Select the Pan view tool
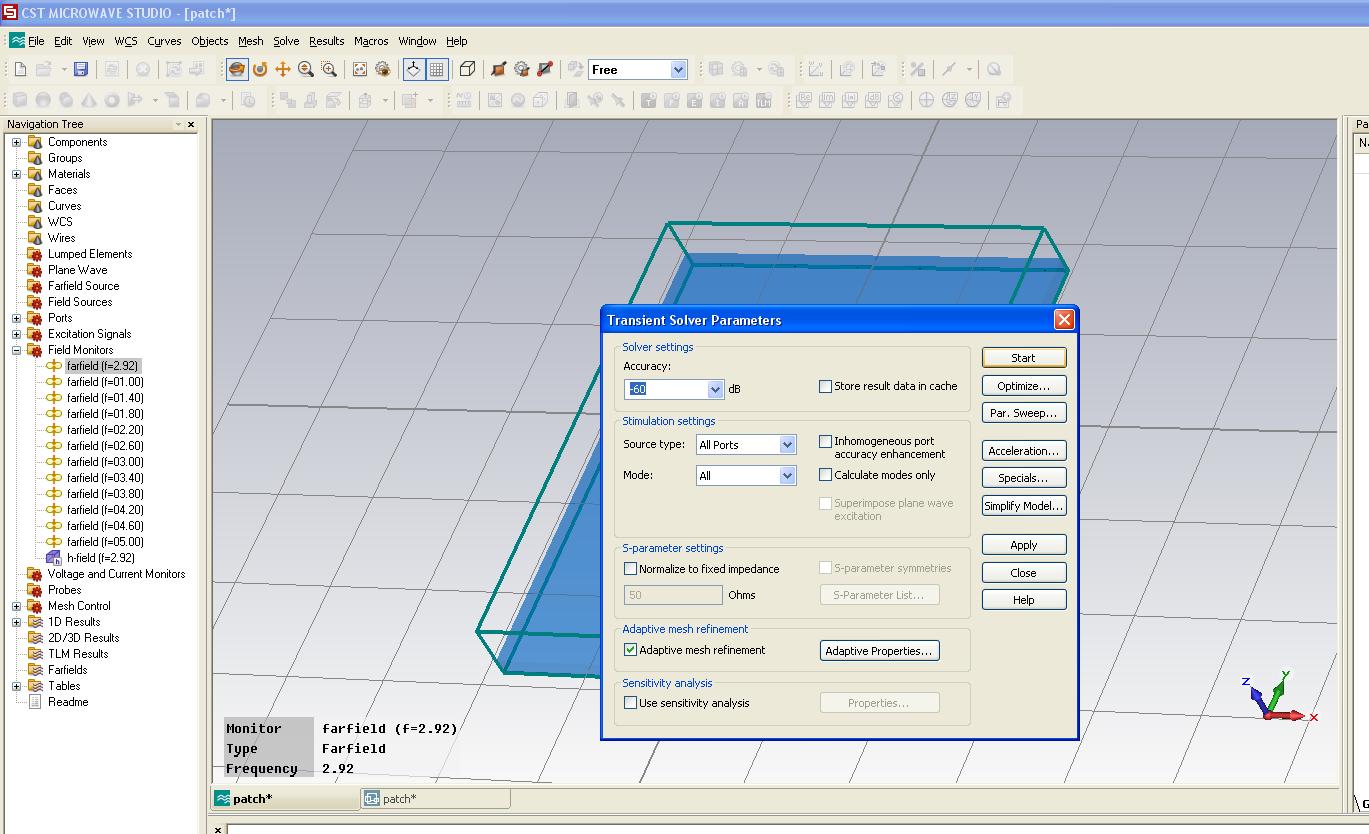 click(283, 69)
